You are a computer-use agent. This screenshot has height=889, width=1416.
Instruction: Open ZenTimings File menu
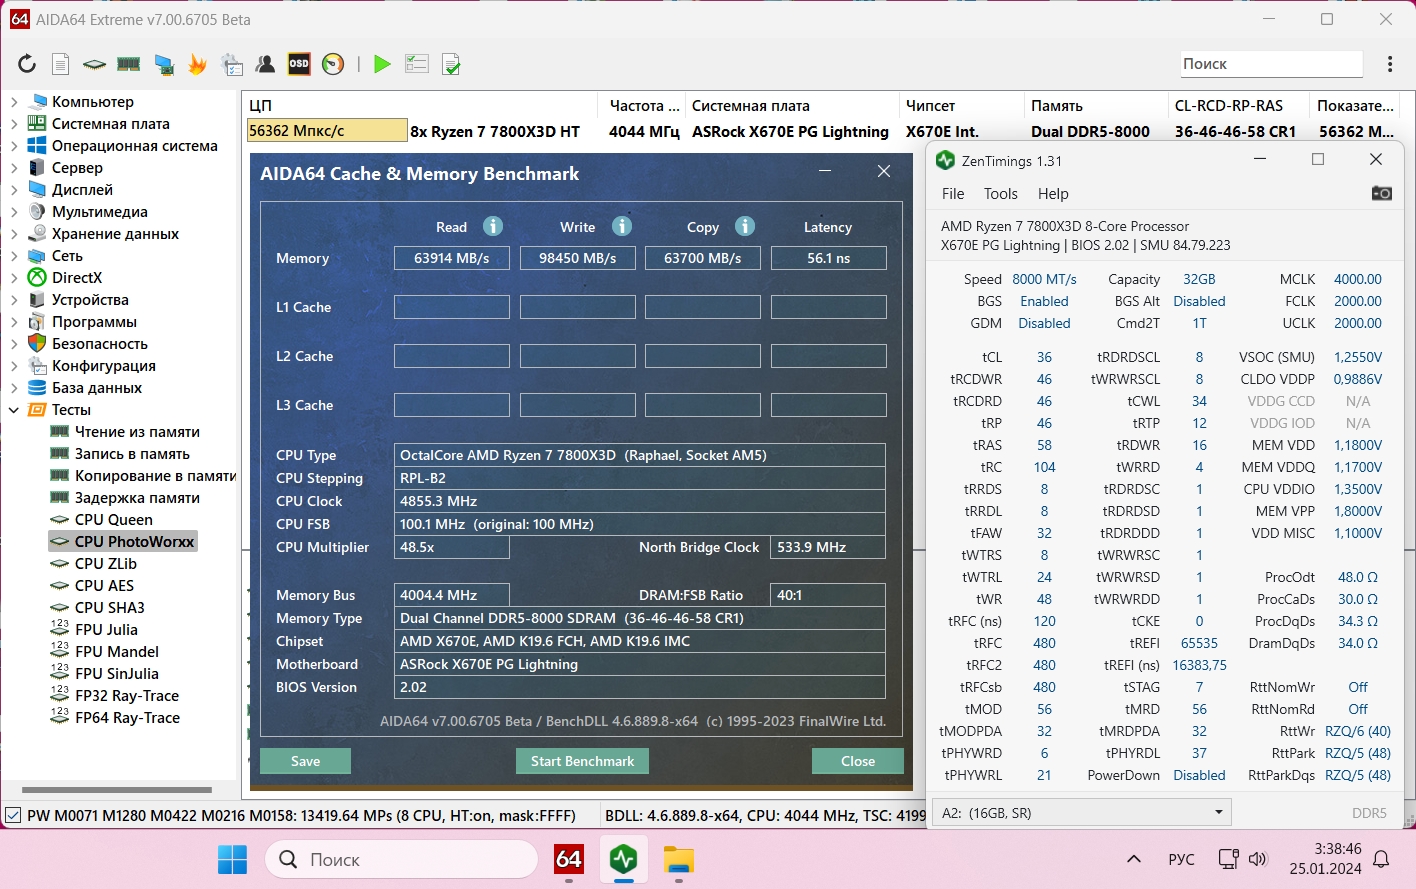(x=953, y=194)
